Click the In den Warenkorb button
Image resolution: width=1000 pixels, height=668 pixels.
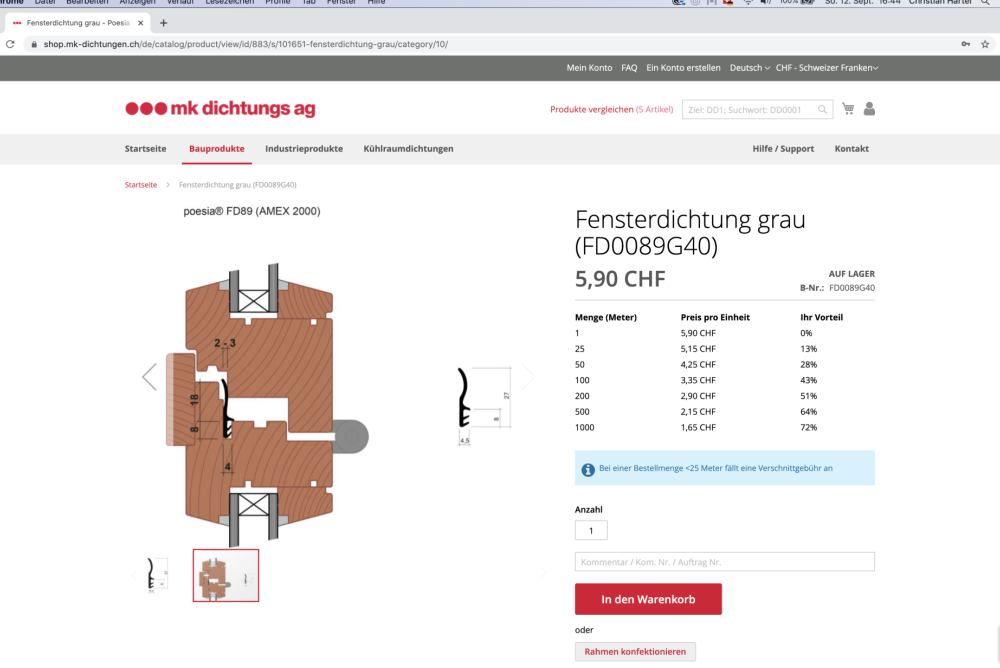point(648,599)
